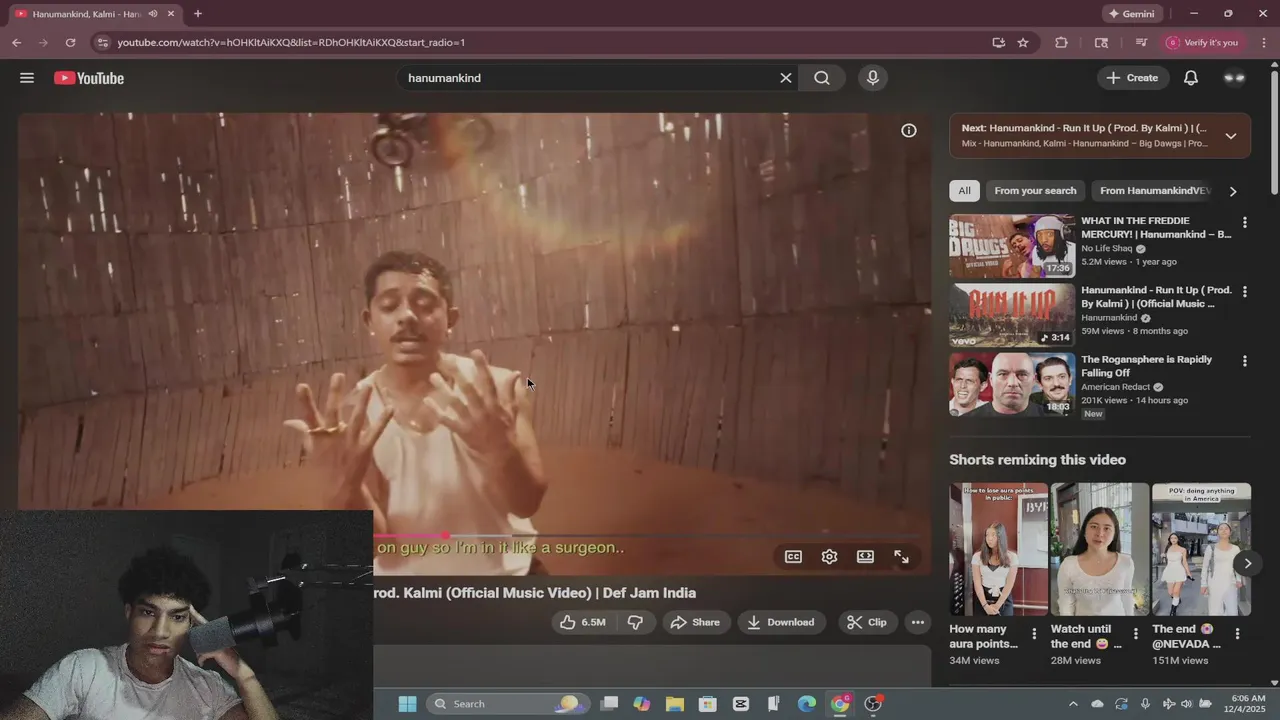Show next Shorts with arrow
Viewport: 1280px width, 720px height.
click(1248, 564)
